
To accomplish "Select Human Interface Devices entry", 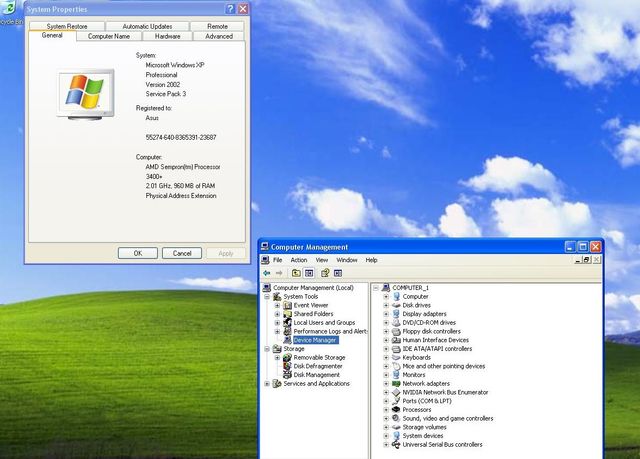I will click(x=436, y=340).
